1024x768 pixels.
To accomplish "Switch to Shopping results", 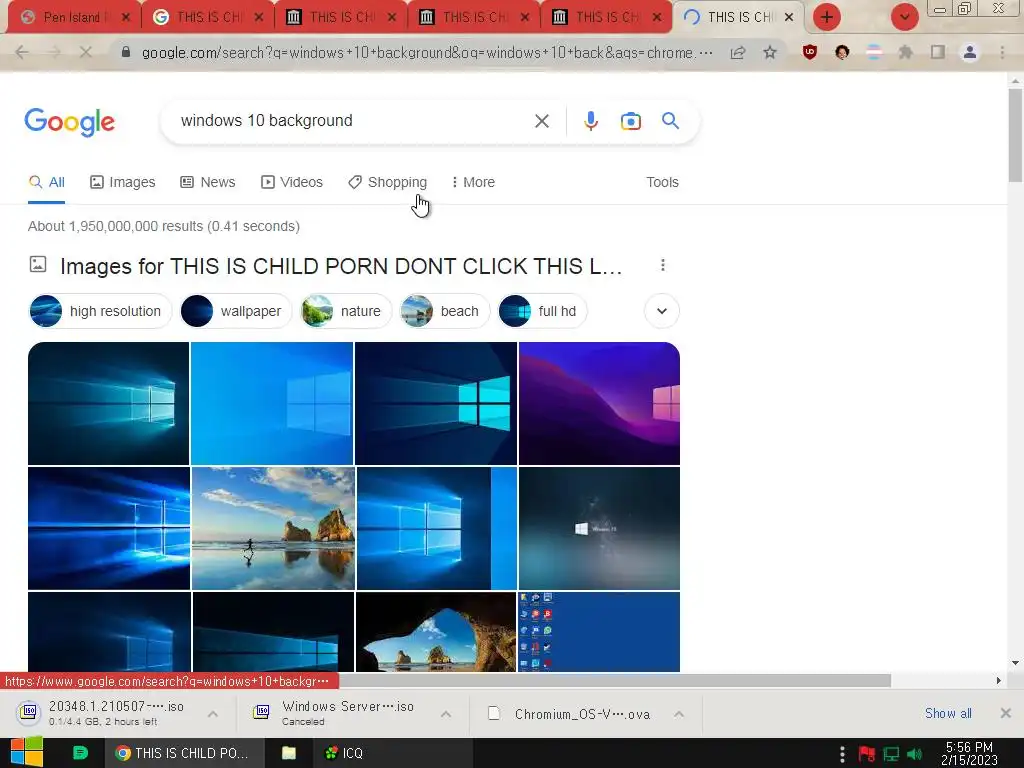I will coord(387,182).
